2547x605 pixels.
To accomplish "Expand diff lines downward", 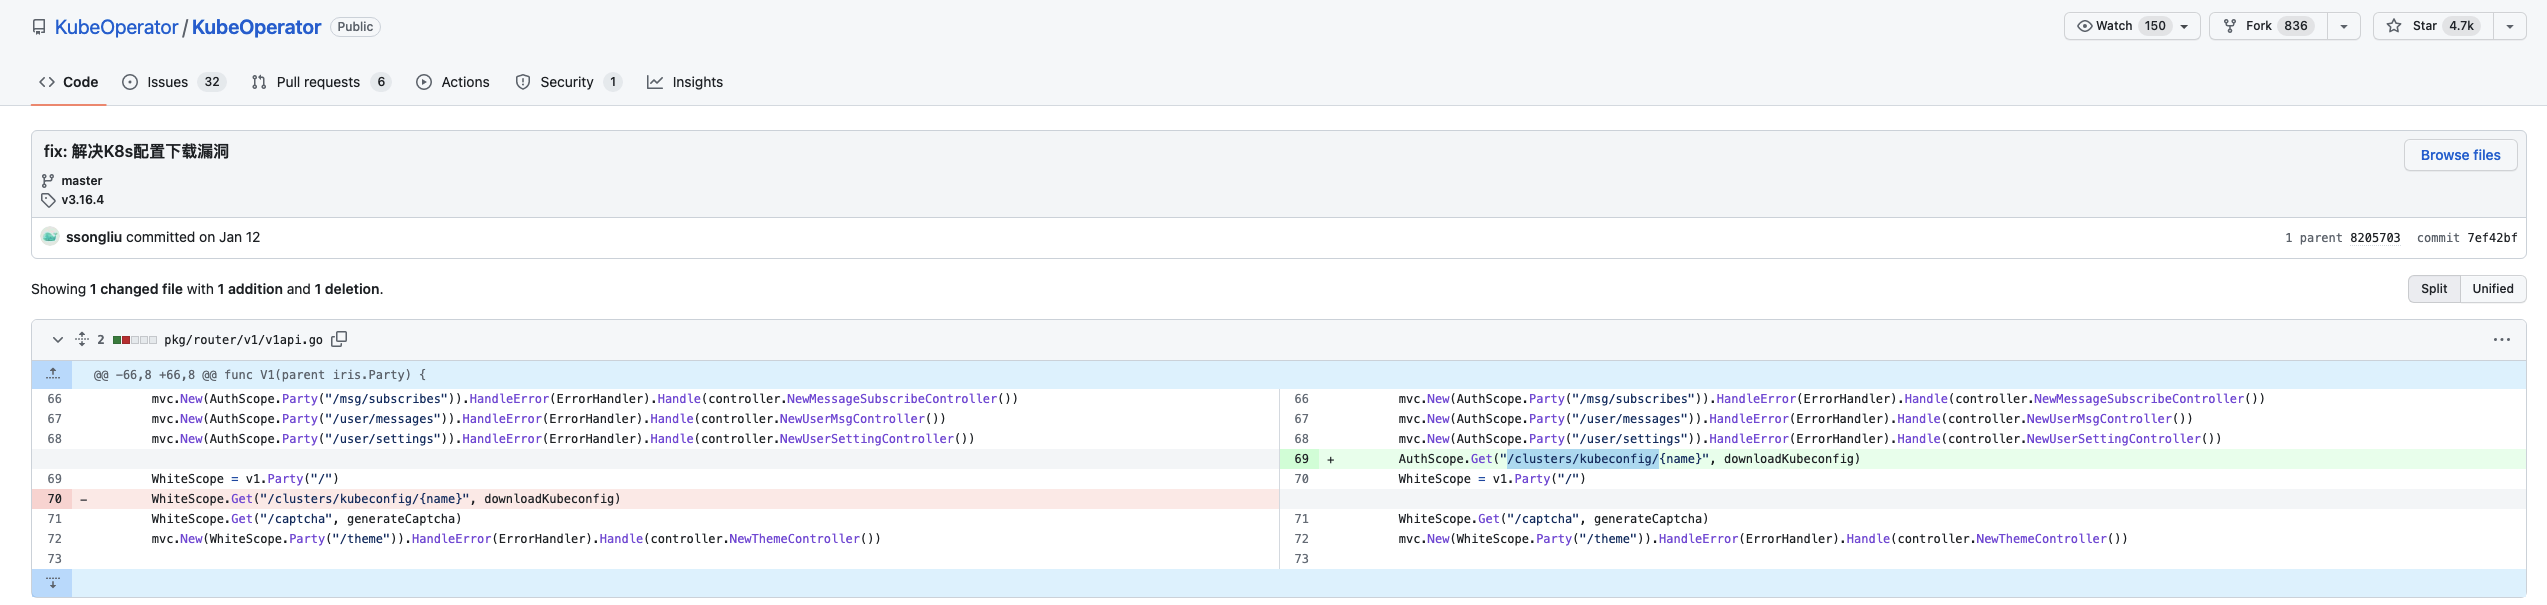I will [x=52, y=583].
